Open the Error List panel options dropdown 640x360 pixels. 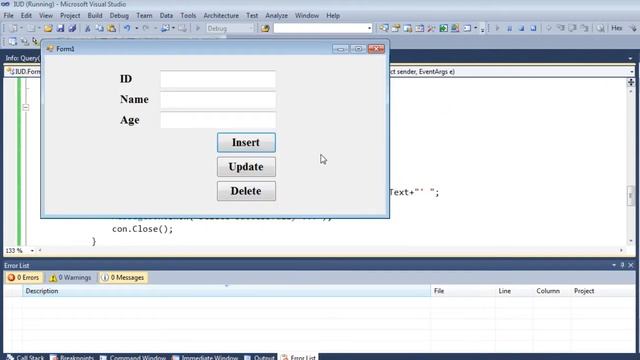pos(614,265)
